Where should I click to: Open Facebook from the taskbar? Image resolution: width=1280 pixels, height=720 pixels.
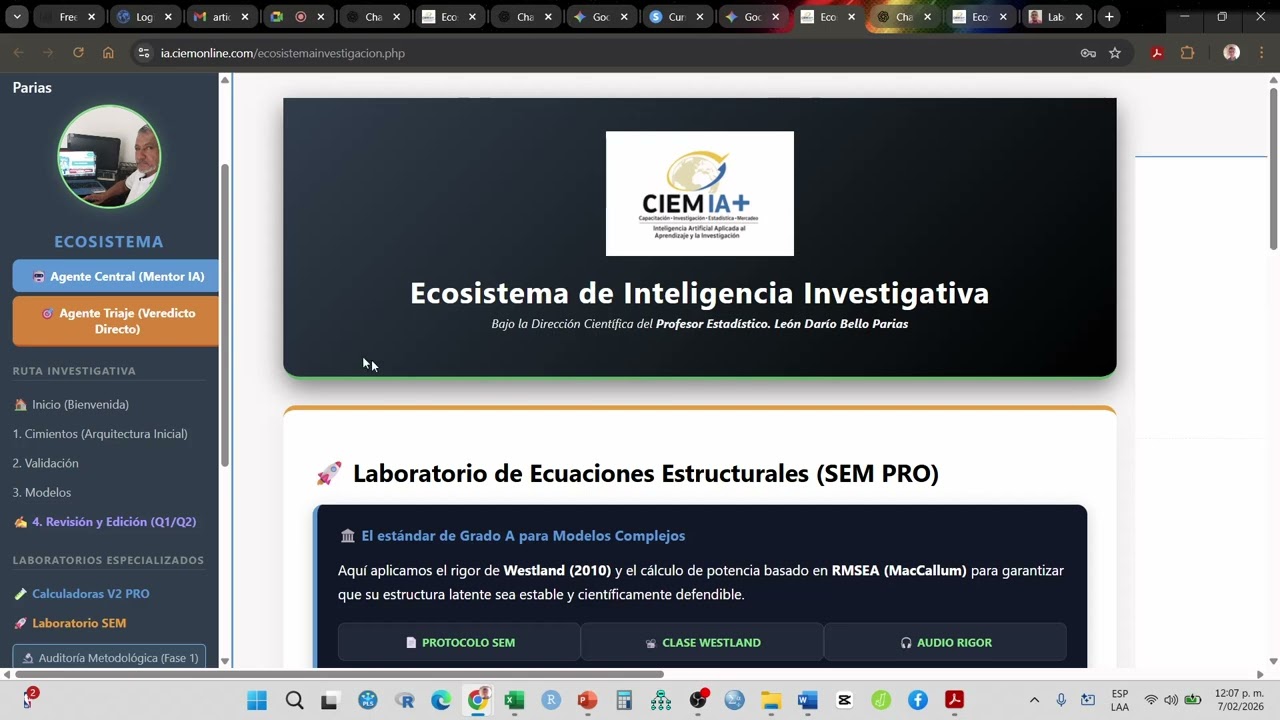pyautogui.click(x=918, y=700)
